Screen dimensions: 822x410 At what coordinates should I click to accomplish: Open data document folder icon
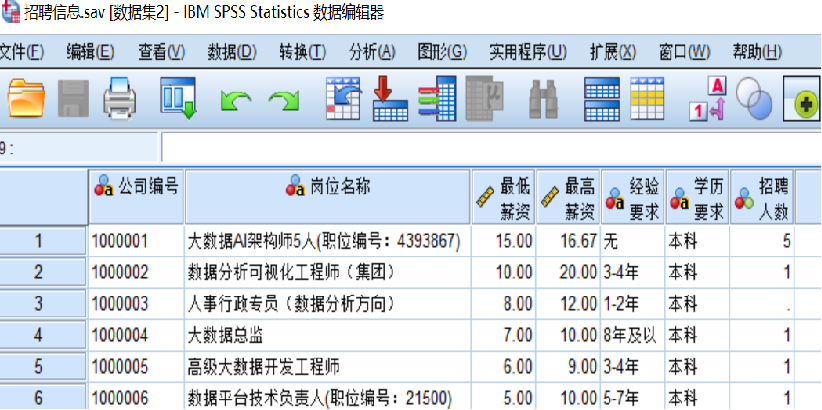click(25, 98)
